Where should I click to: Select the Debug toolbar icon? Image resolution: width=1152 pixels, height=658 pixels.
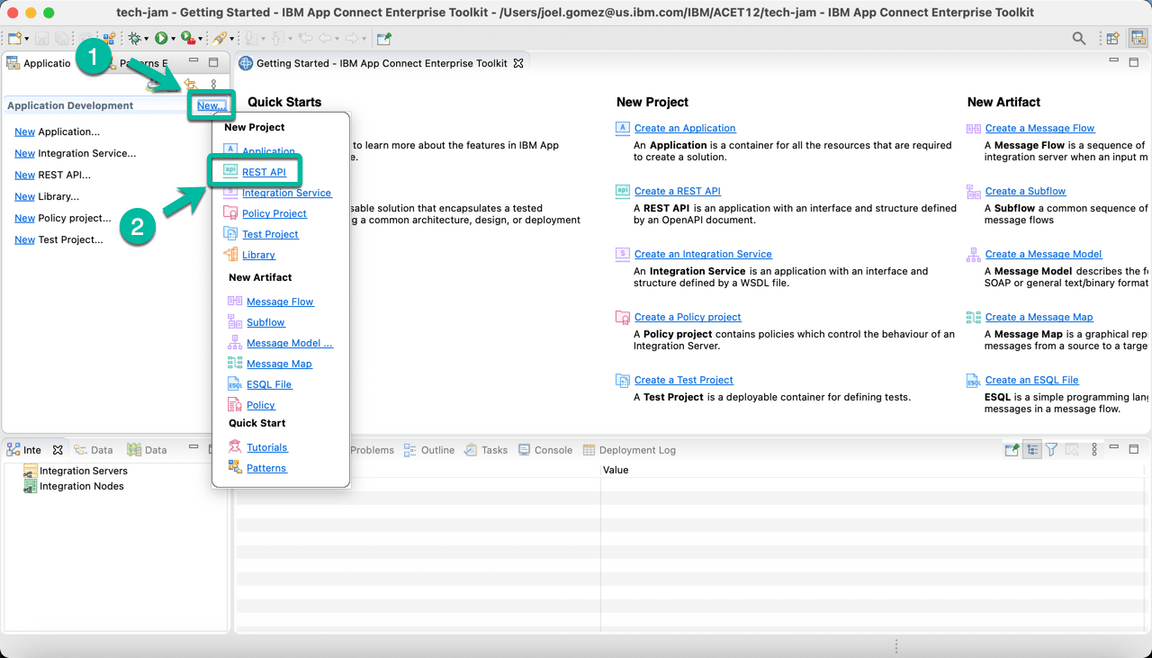[x=135, y=38]
